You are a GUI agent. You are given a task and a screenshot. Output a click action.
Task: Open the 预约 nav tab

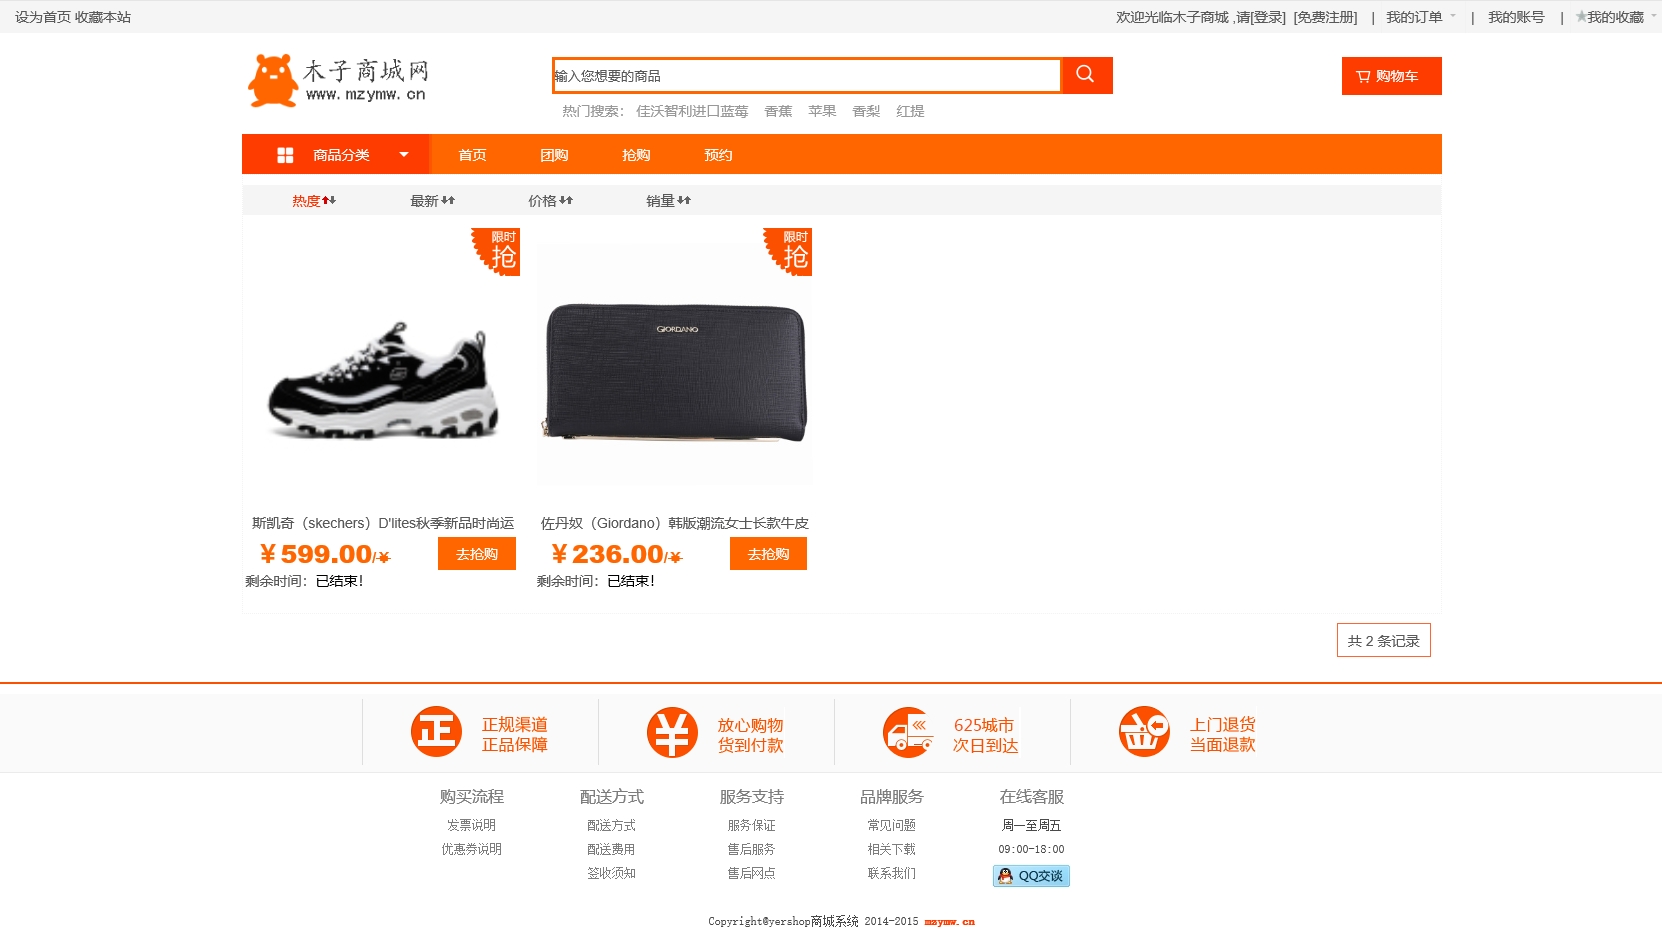coord(718,155)
